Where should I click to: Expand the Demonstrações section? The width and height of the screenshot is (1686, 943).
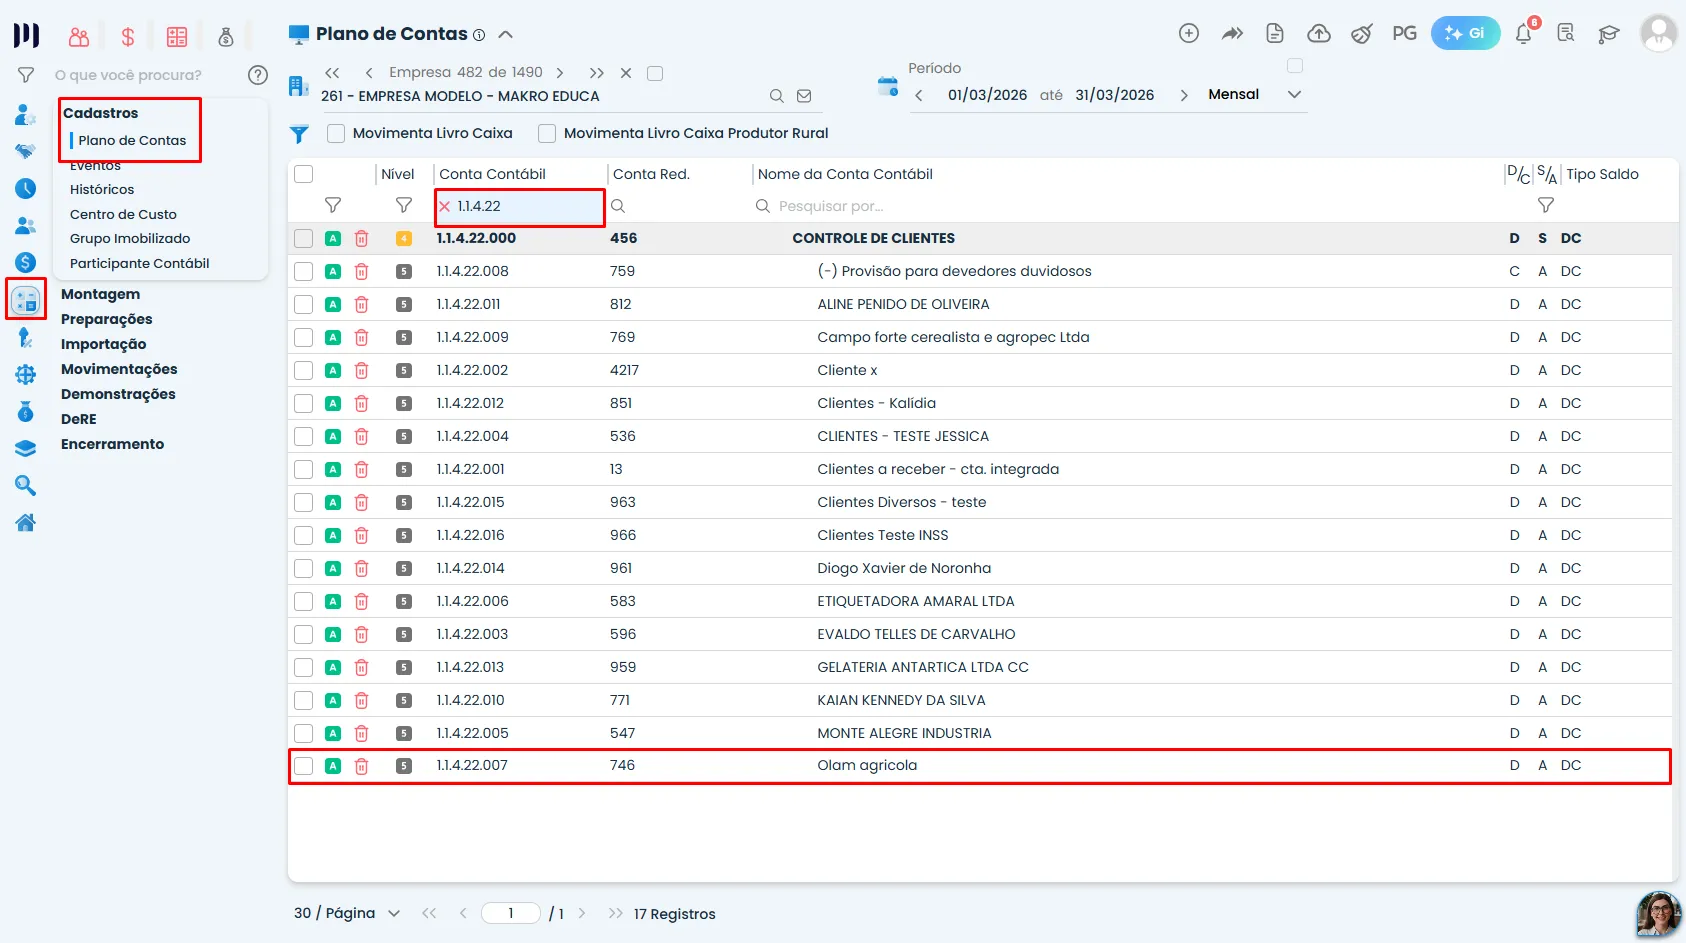(118, 394)
